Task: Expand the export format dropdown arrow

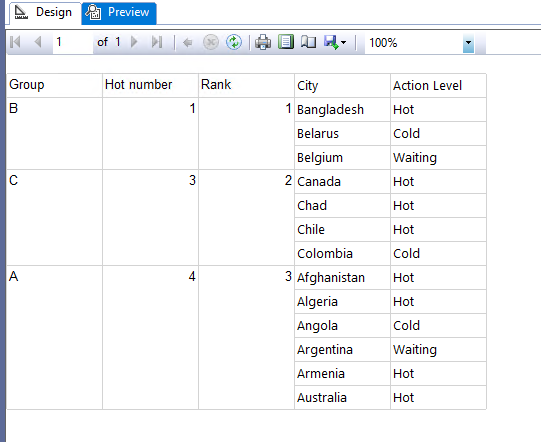Action: (x=343, y=42)
